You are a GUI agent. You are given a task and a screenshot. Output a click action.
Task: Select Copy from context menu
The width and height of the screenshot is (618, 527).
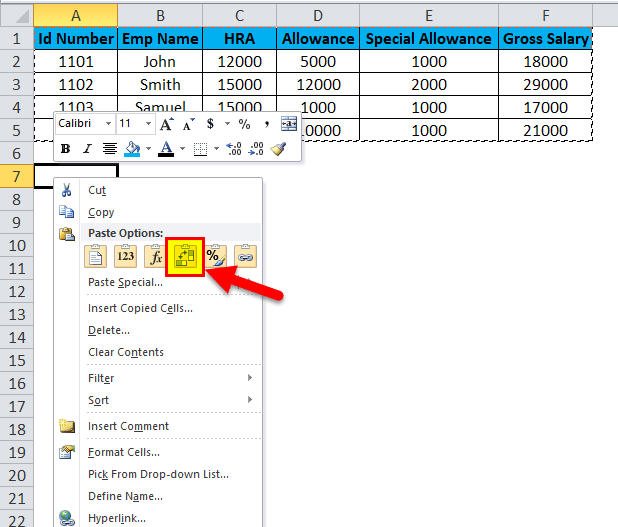[x=159, y=212]
